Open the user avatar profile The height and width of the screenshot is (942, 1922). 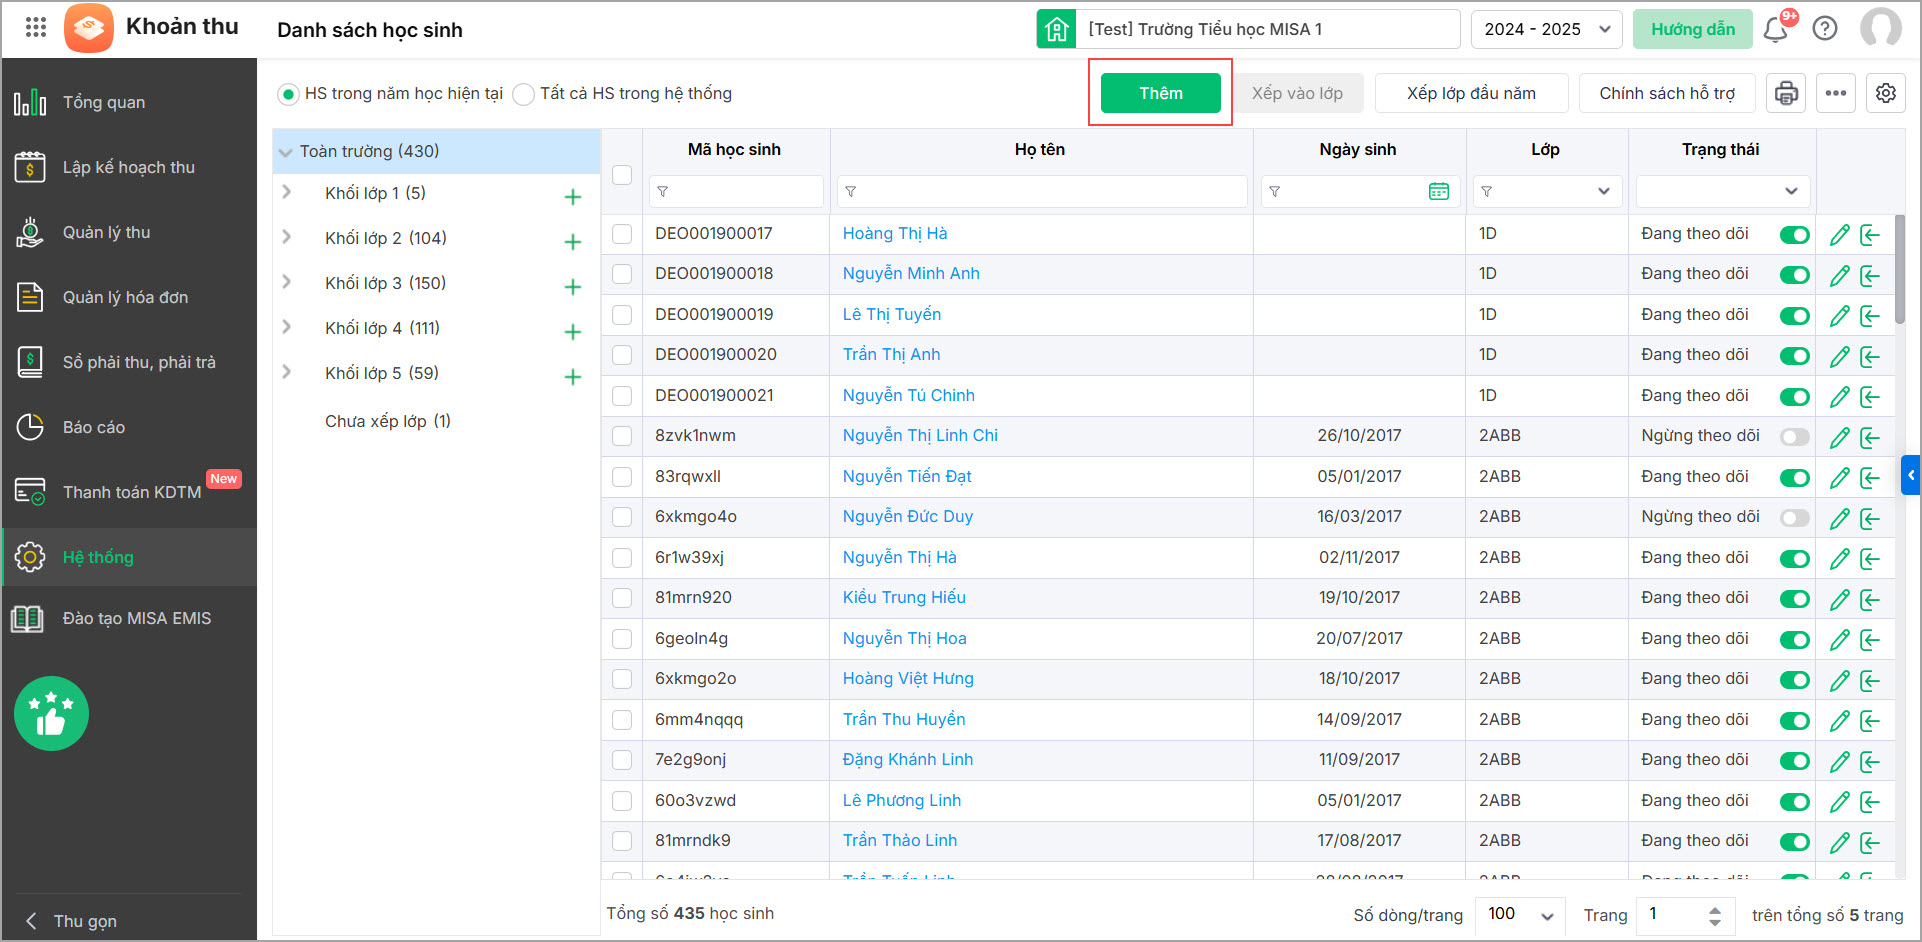(x=1880, y=28)
